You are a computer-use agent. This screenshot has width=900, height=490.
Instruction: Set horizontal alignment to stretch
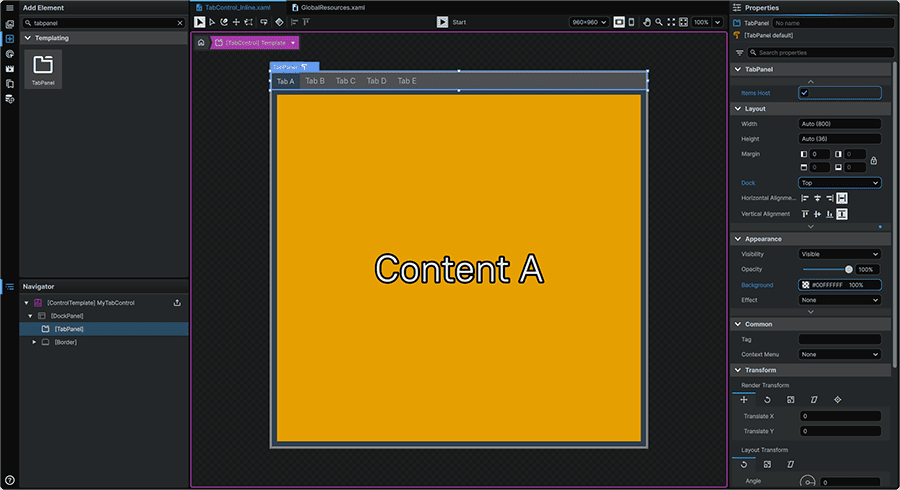click(x=842, y=198)
